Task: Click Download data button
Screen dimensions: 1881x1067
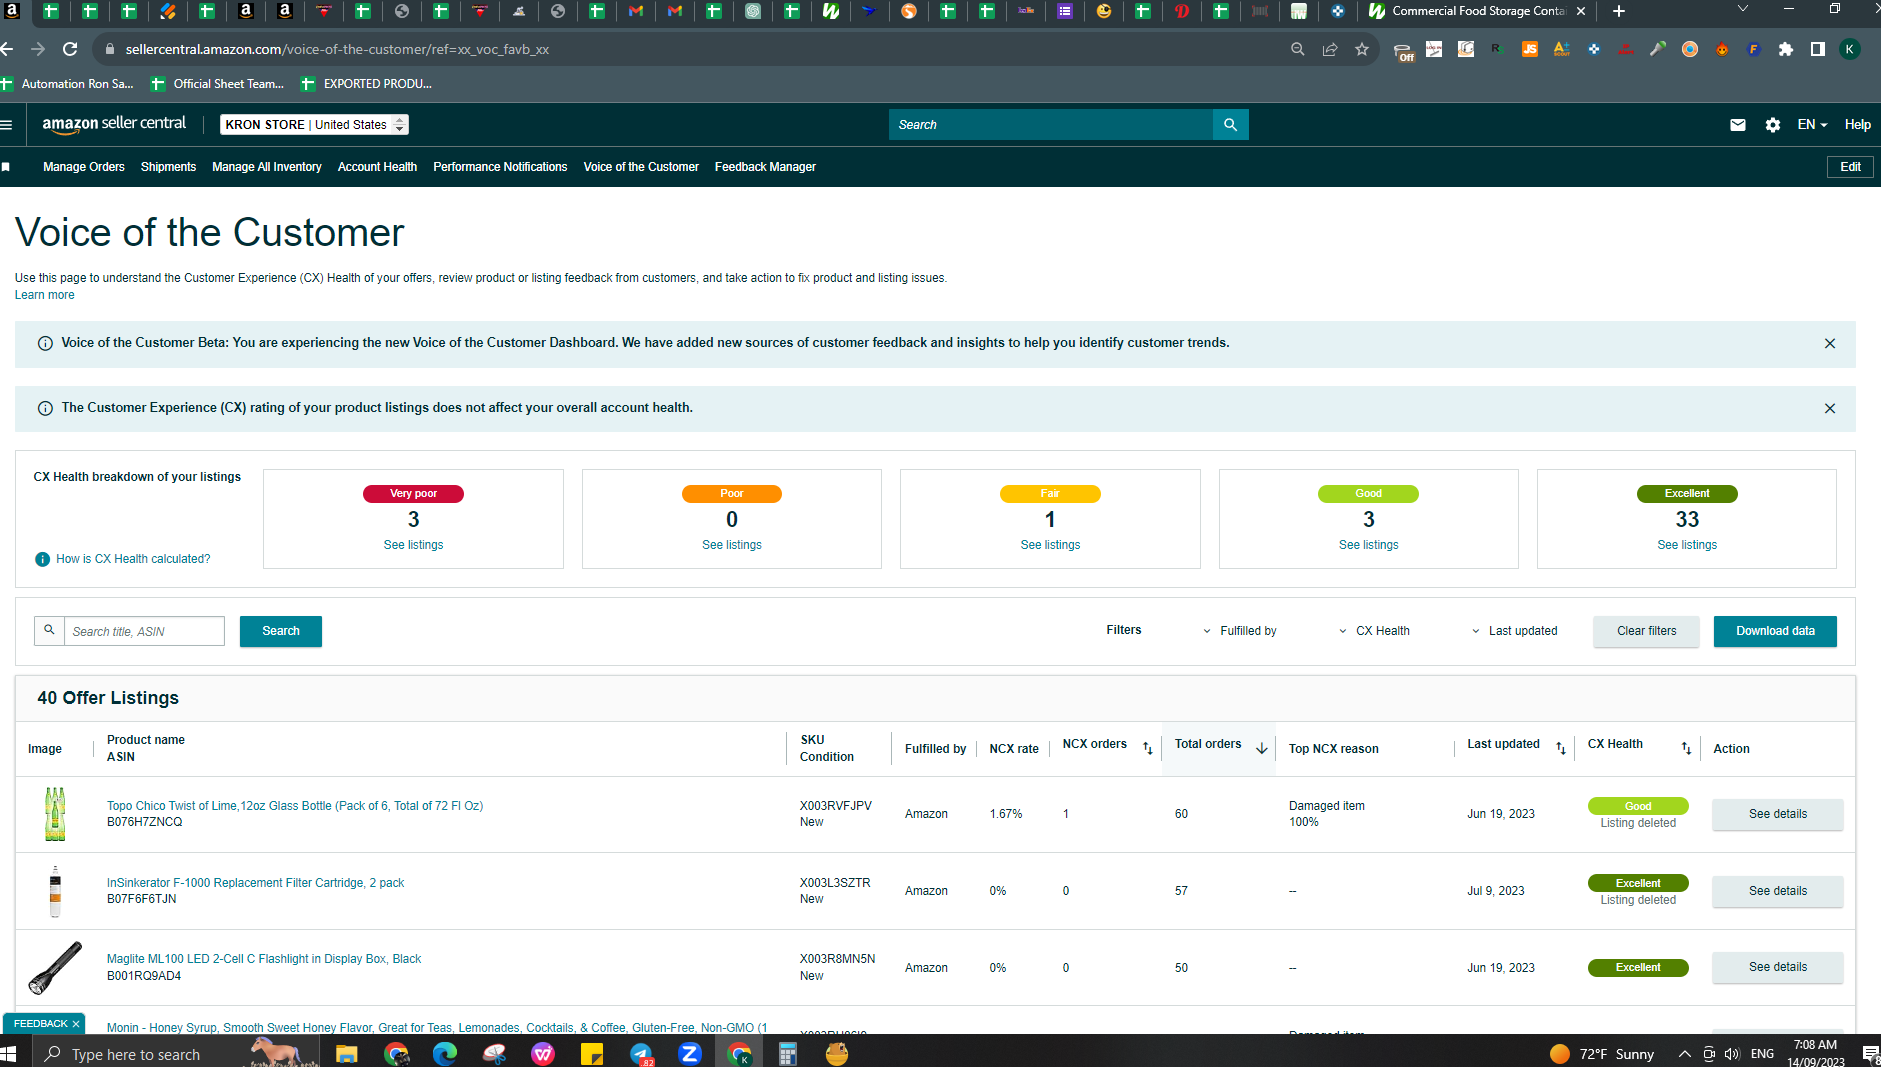Action: pos(1775,631)
